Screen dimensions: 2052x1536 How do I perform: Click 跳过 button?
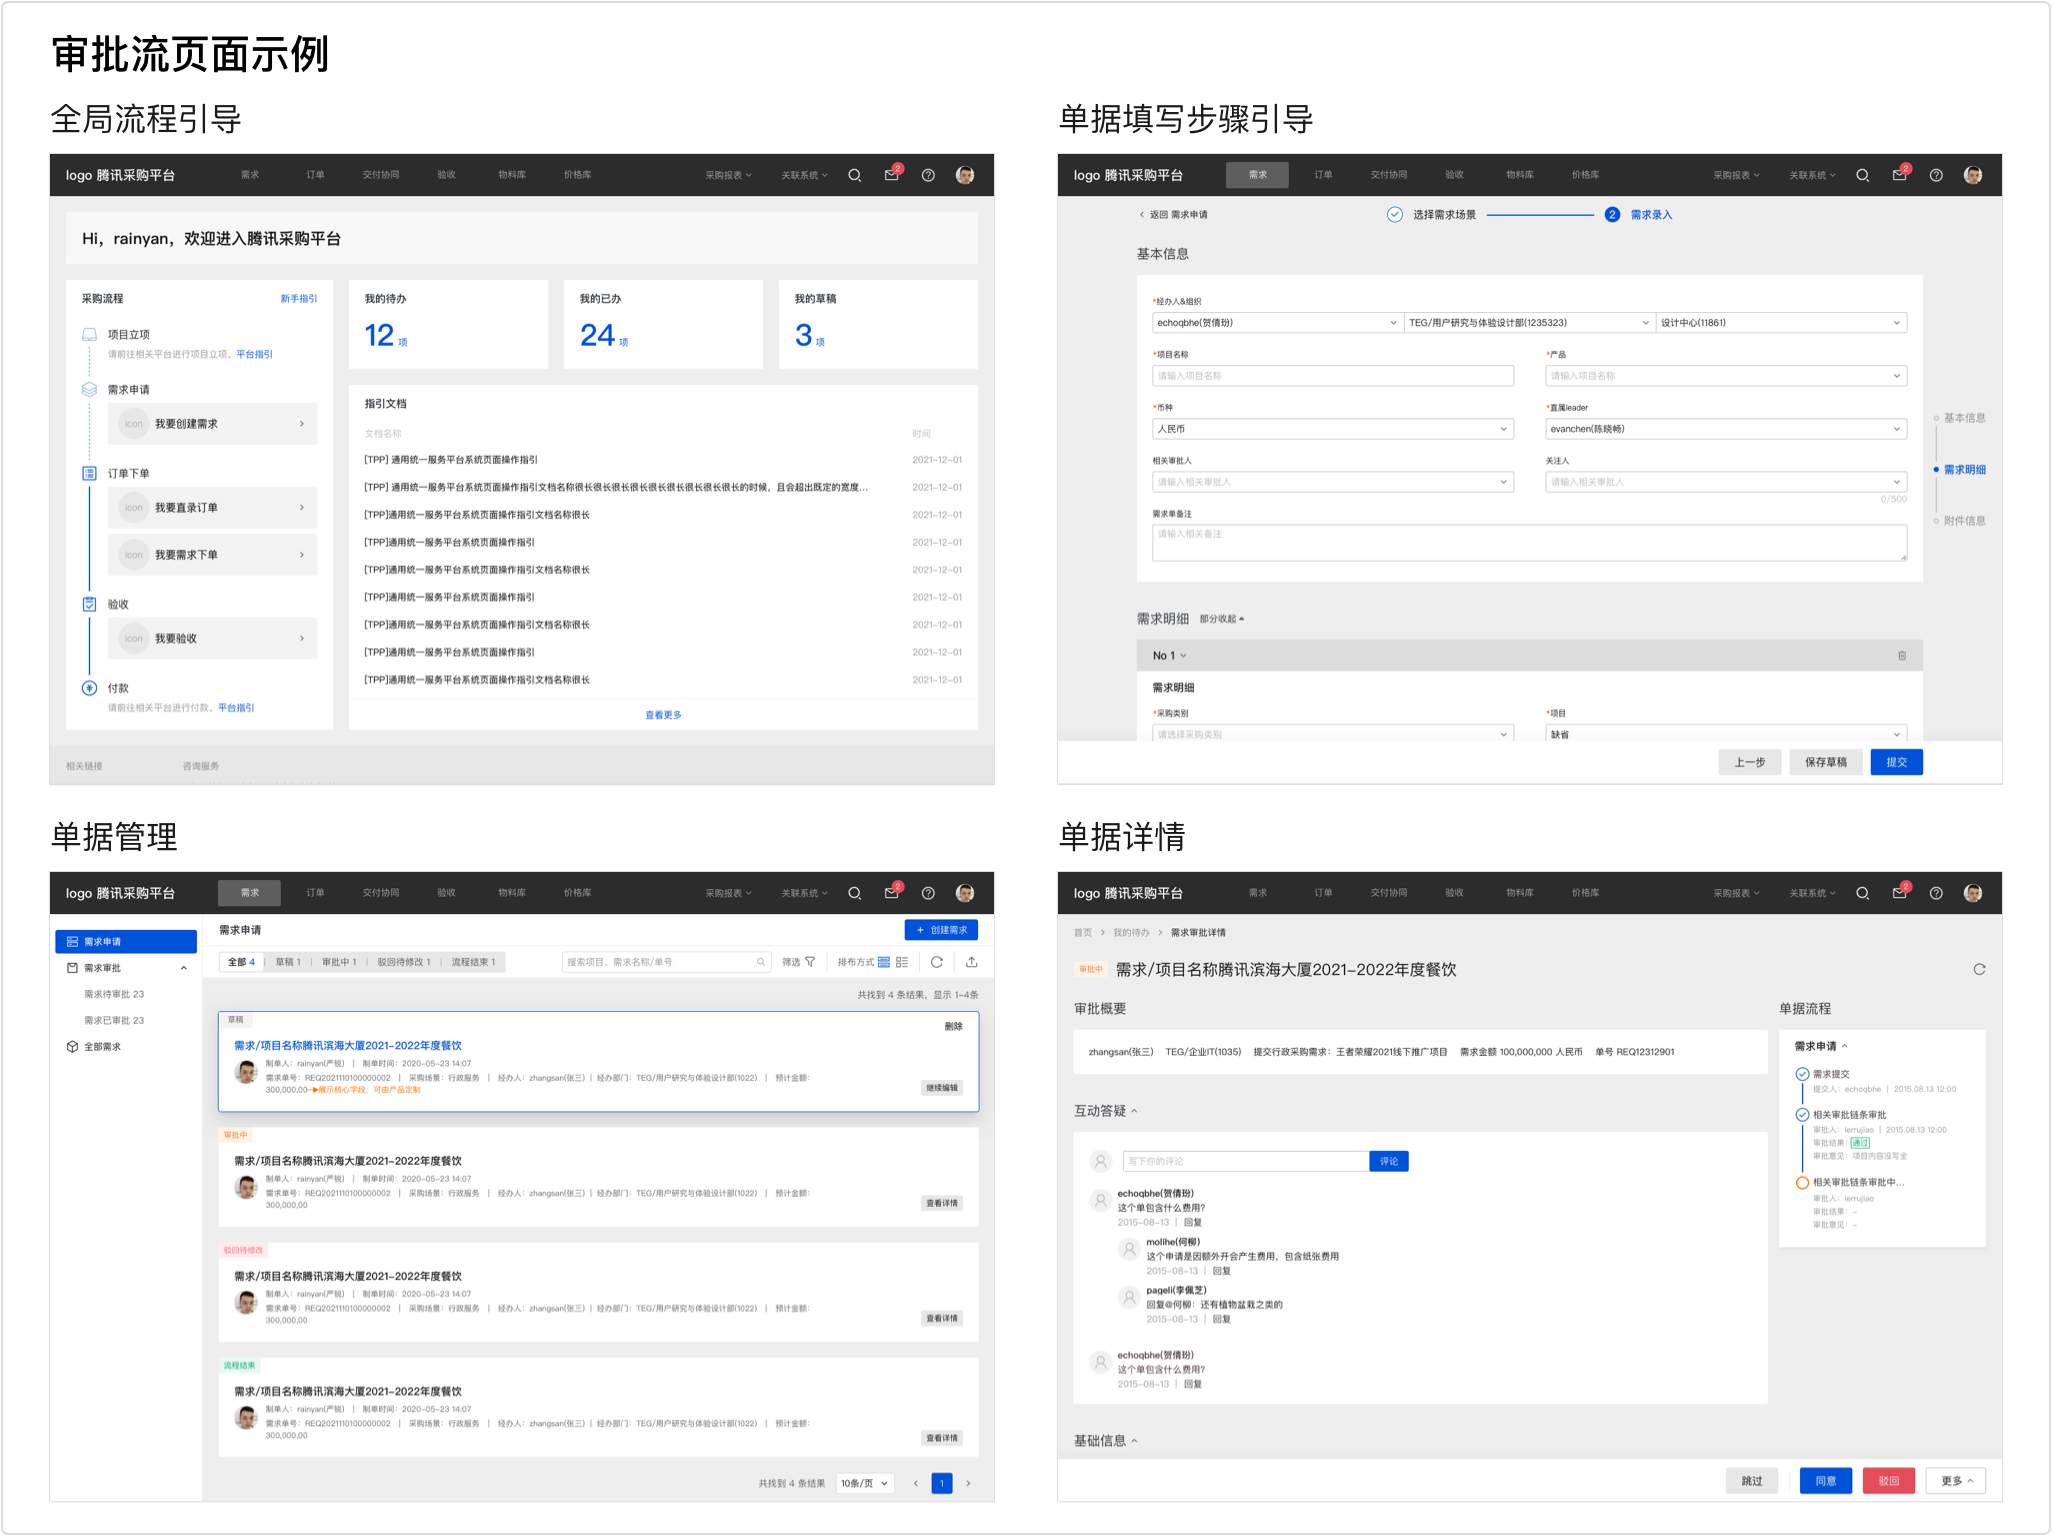click(1752, 1481)
